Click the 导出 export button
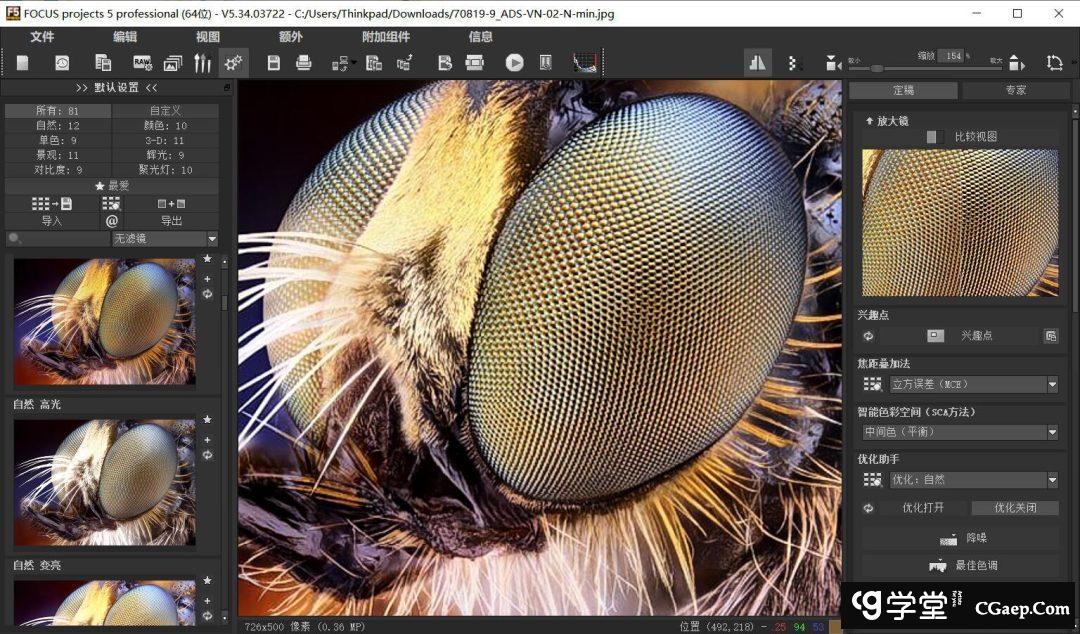This screenshot has height=634, width=1080. tap(171, 221)
